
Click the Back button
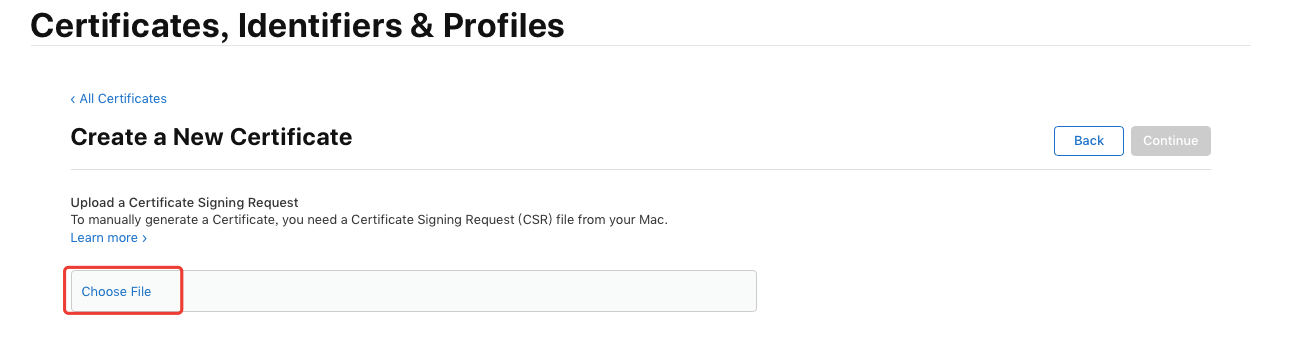(x=1089, y=141)
